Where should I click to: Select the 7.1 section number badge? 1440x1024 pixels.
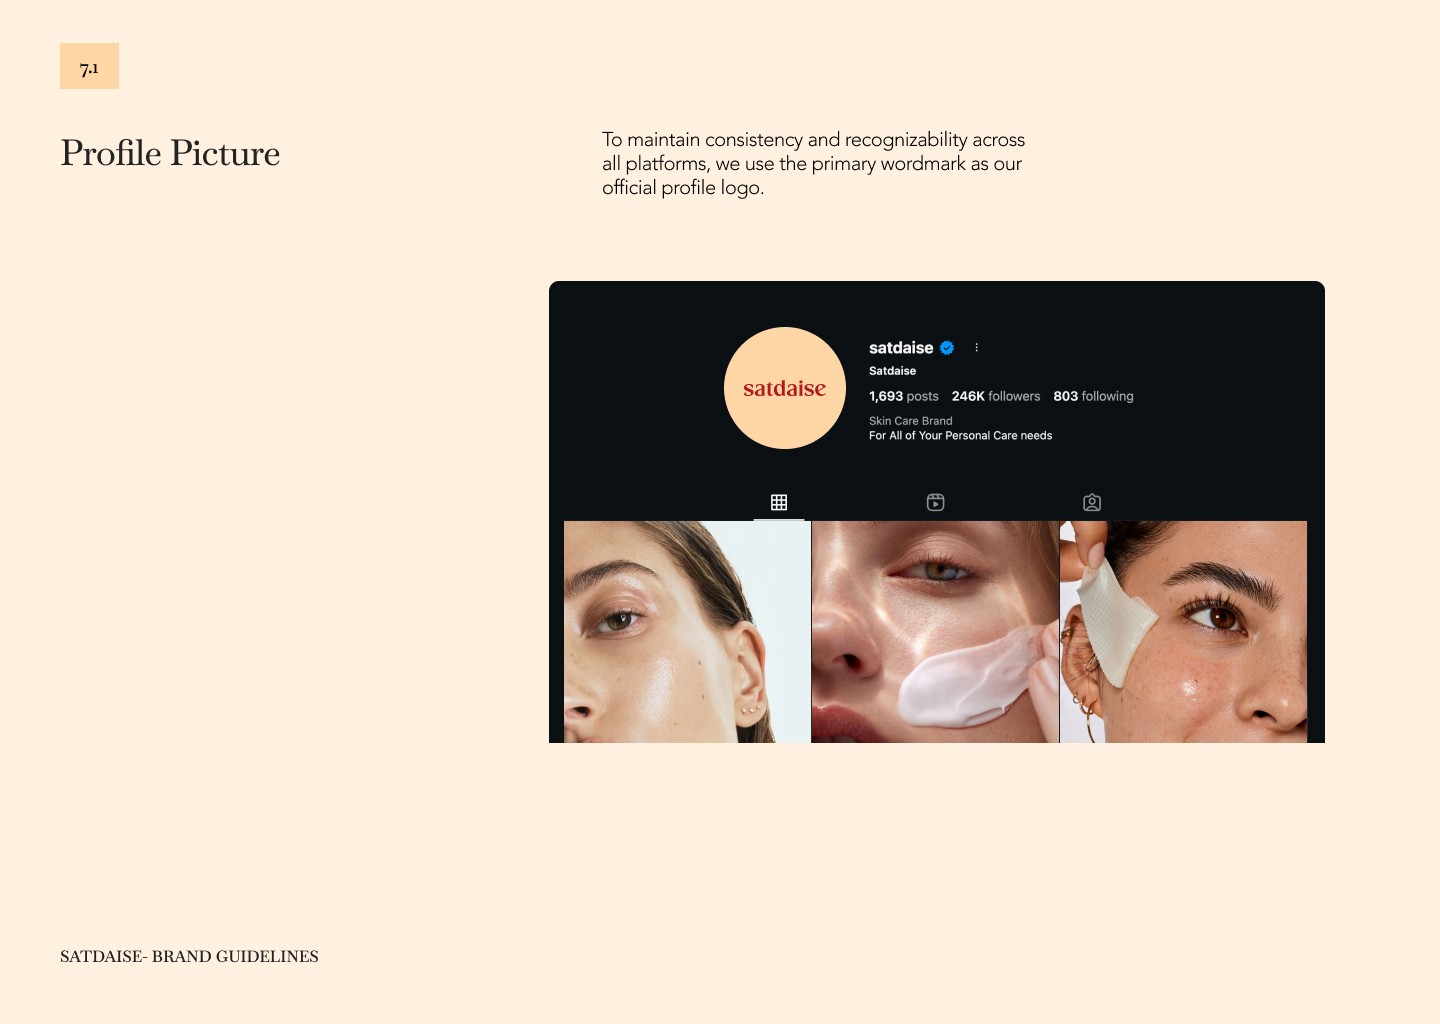(x=89, y=66)
